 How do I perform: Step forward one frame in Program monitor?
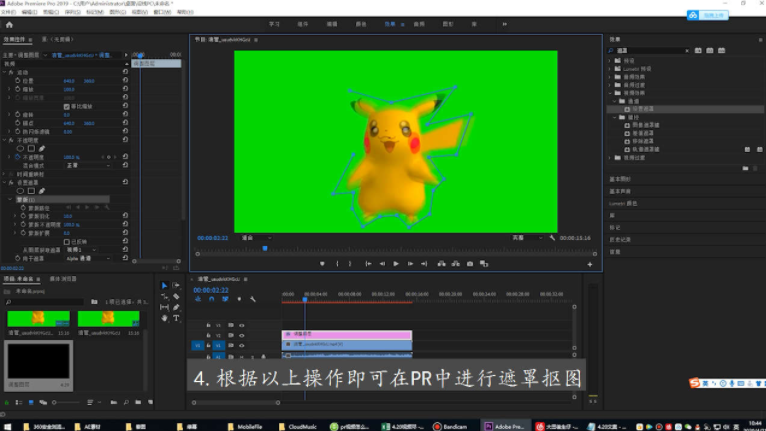click(x=410, y=264)
